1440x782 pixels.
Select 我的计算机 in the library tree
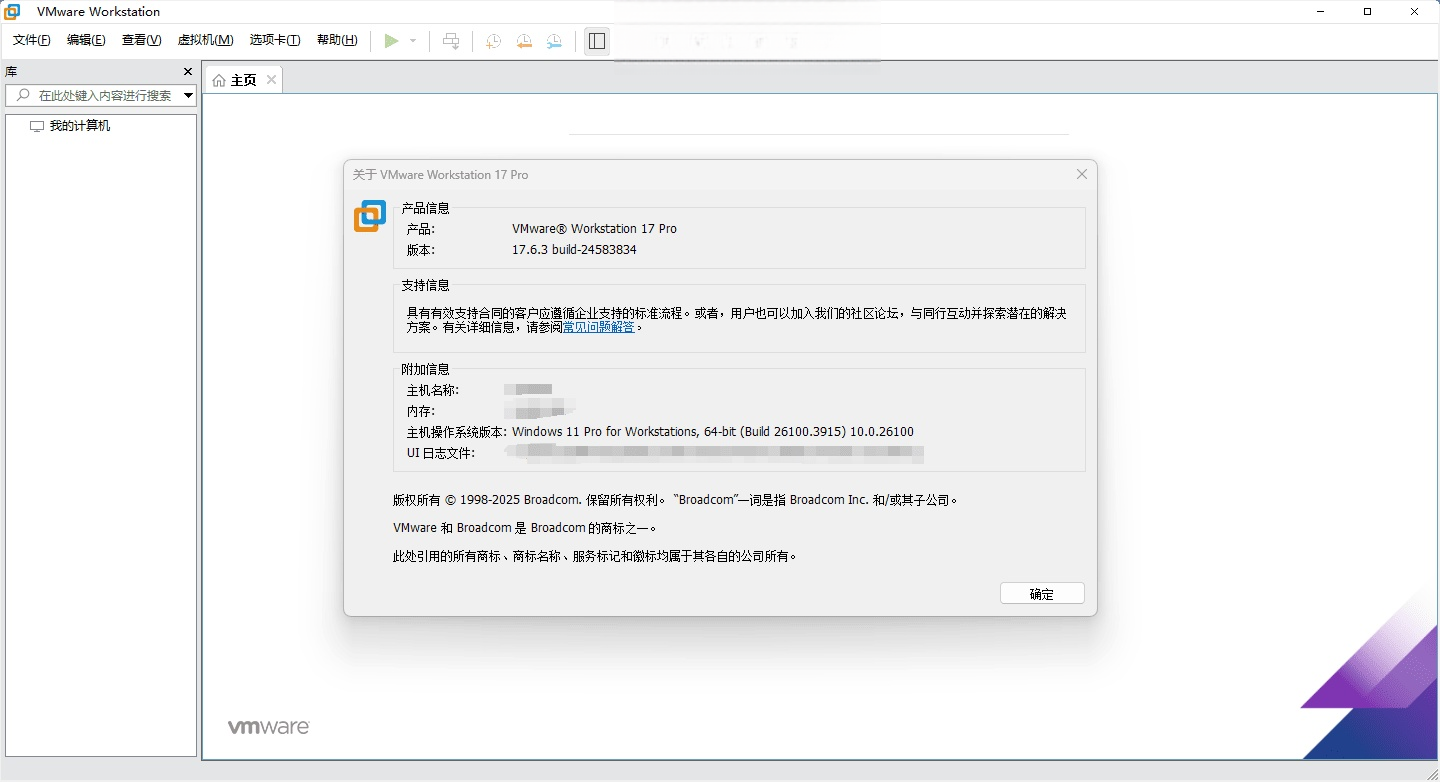point(80,126)
